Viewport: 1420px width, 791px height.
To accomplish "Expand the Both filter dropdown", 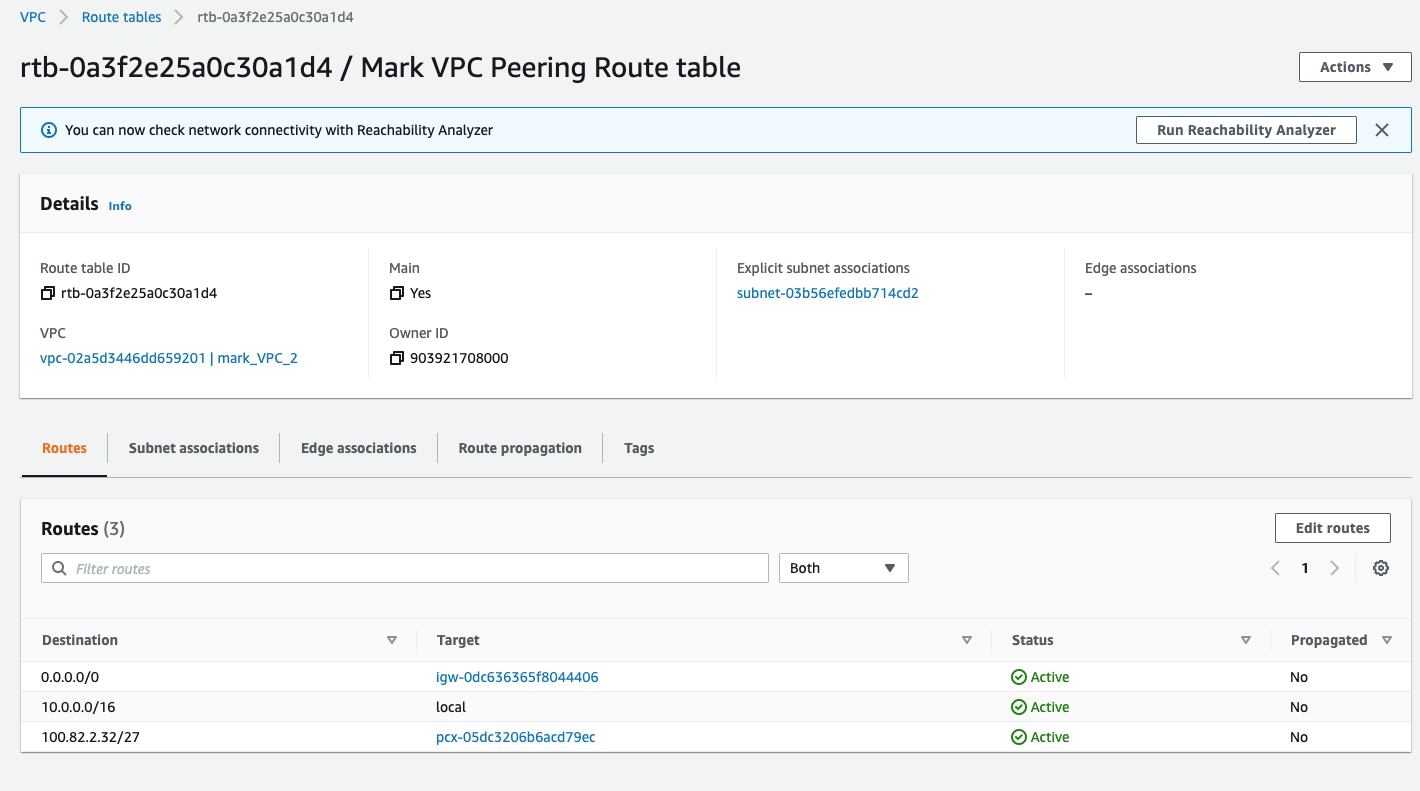I will click(x=843, y=568).
